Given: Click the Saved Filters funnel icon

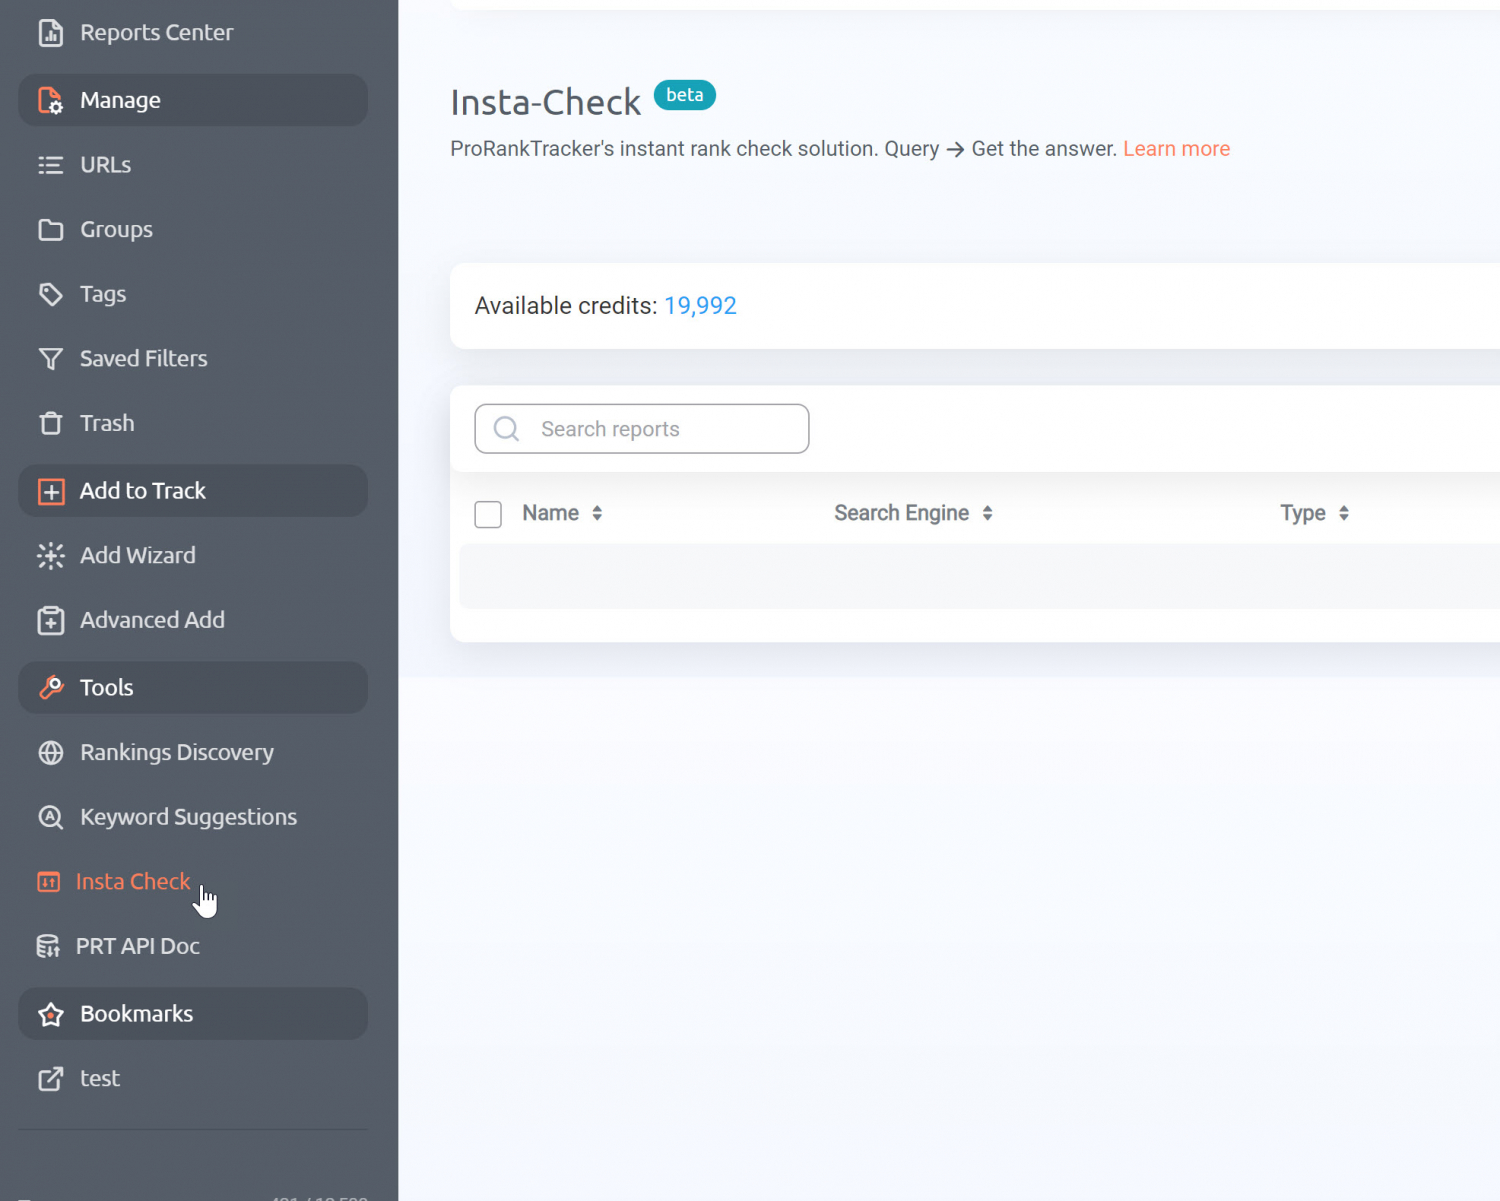Looking at the screenshot, I should click(50, 359).
